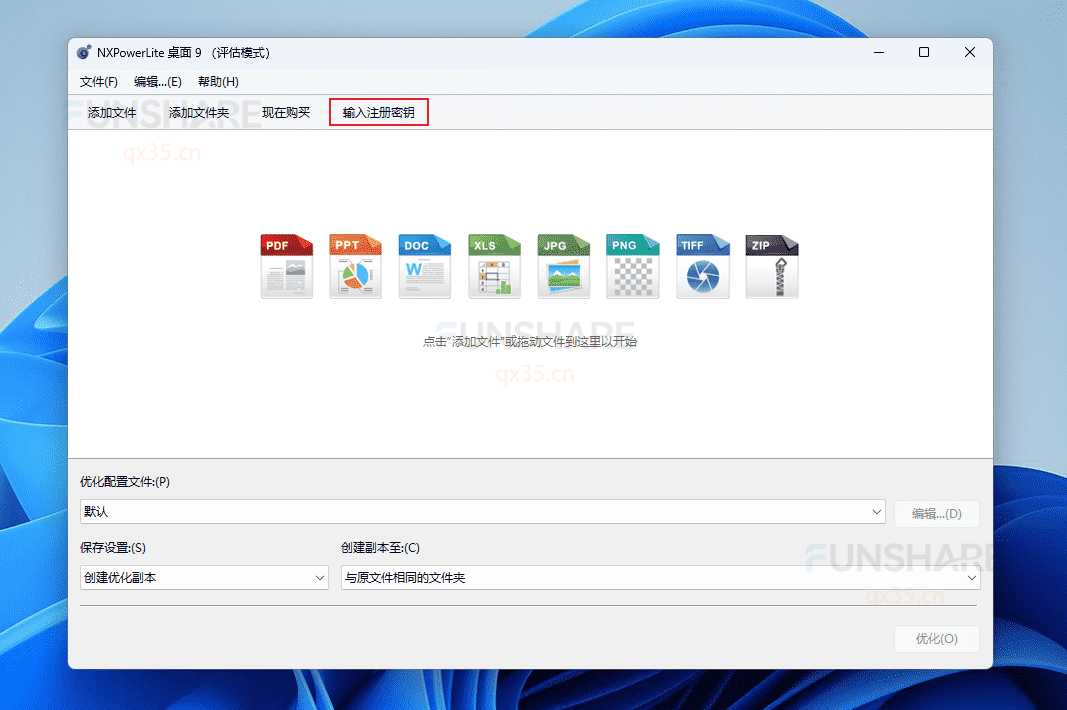This screenshot has height=710, width=1067.
Task: Click the DOC file type icon
Action: [x=425, y=266]
